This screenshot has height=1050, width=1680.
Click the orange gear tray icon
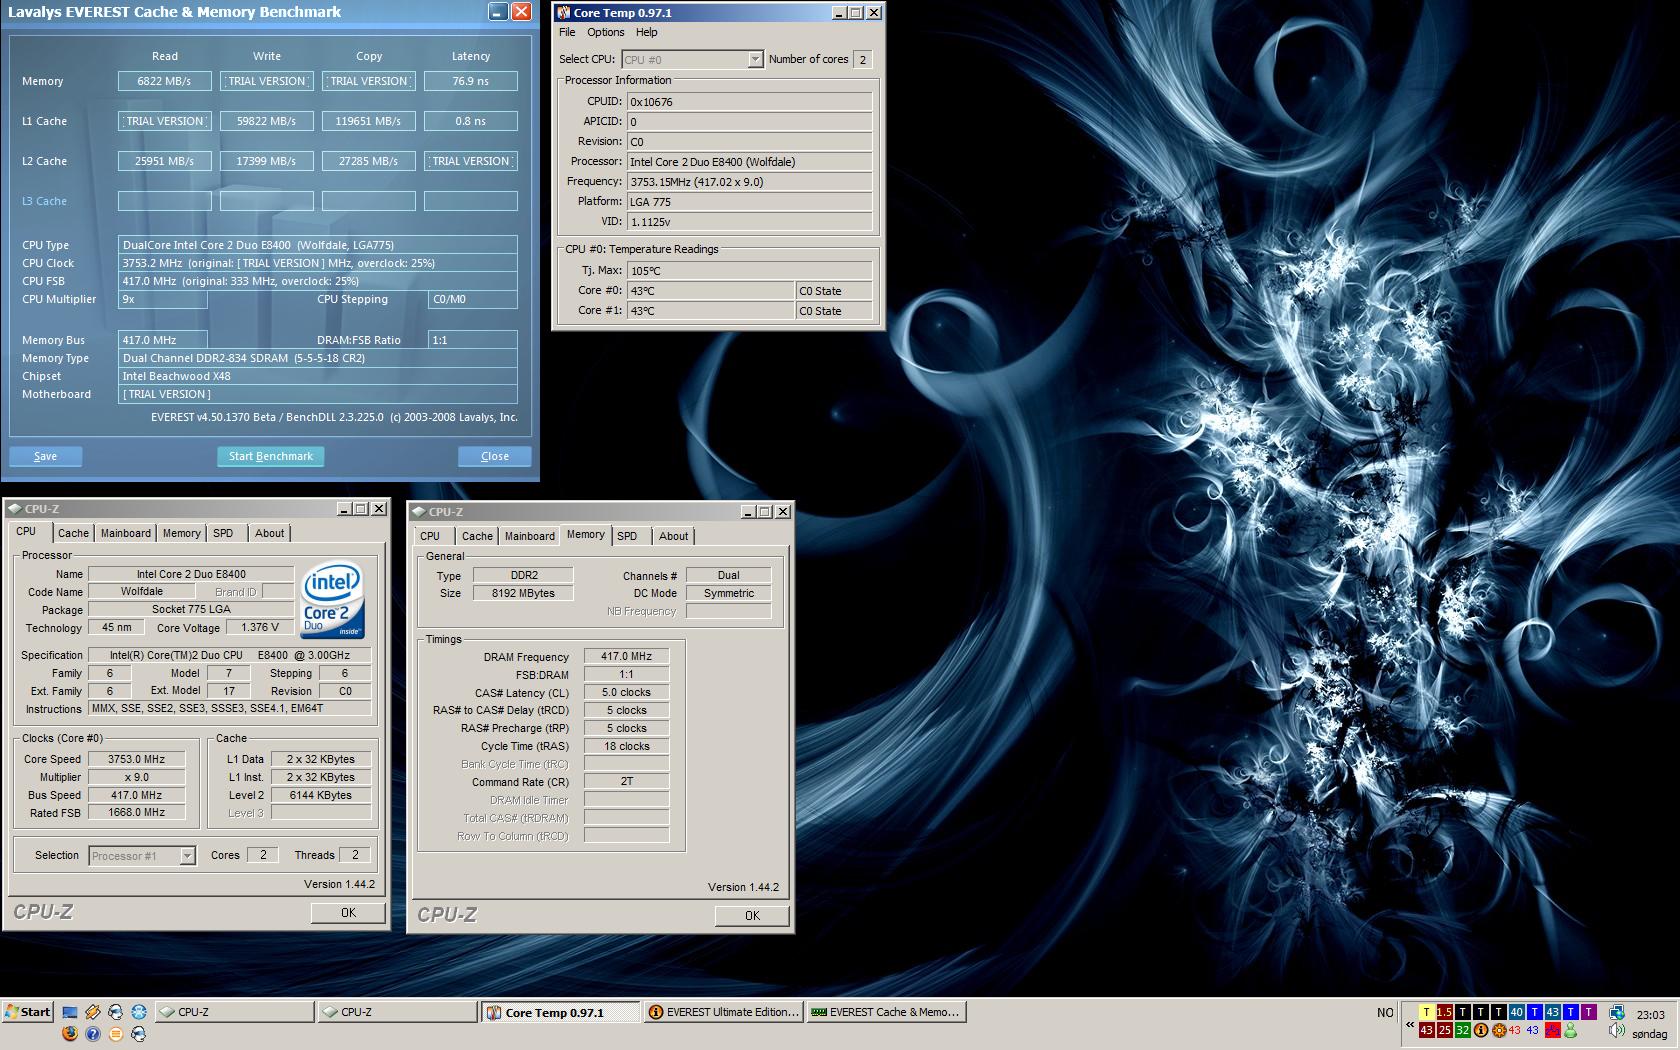[x=1499, y=1030]
